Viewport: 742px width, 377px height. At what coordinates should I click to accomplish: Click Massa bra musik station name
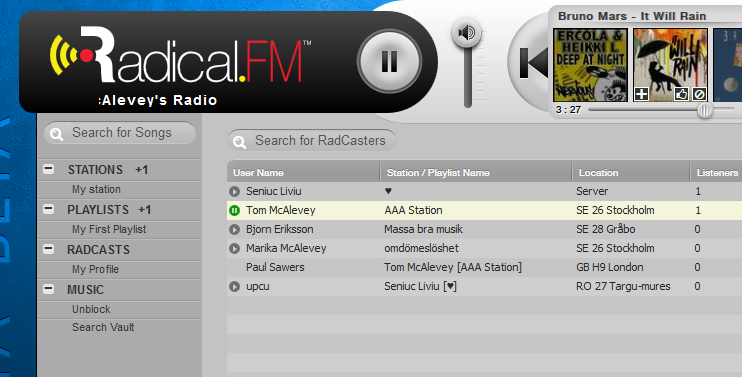[x=423, y=229]
